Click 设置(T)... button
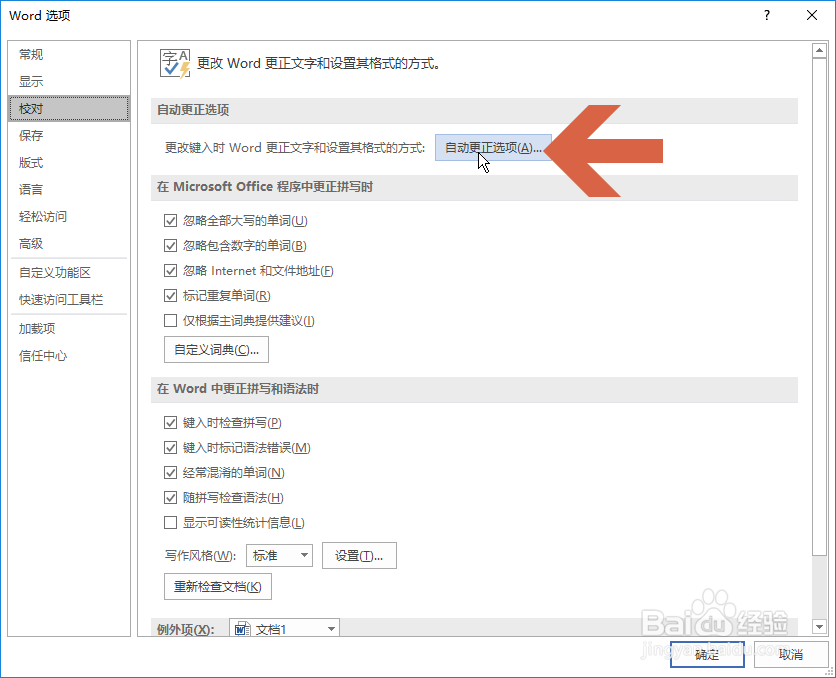This screenshot has width=836, height=678. tap(359, 556)
